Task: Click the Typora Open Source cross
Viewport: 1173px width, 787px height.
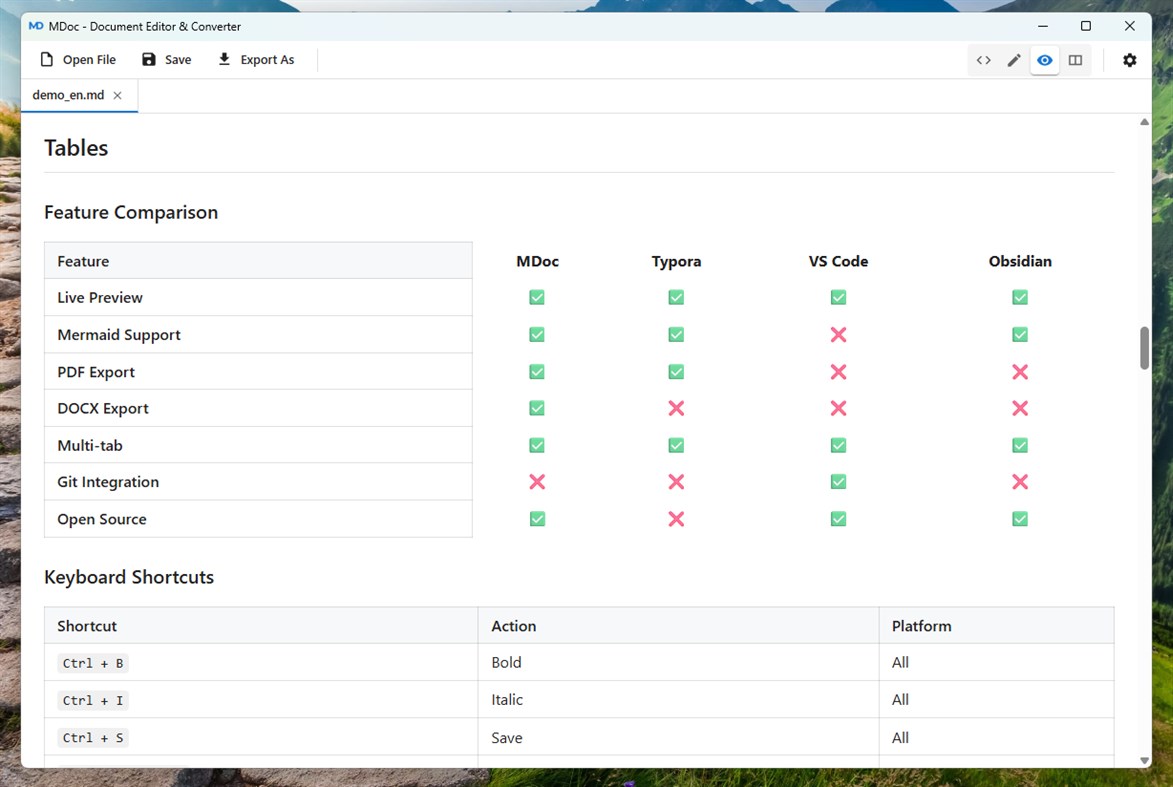Action: [x=676, y=519]
